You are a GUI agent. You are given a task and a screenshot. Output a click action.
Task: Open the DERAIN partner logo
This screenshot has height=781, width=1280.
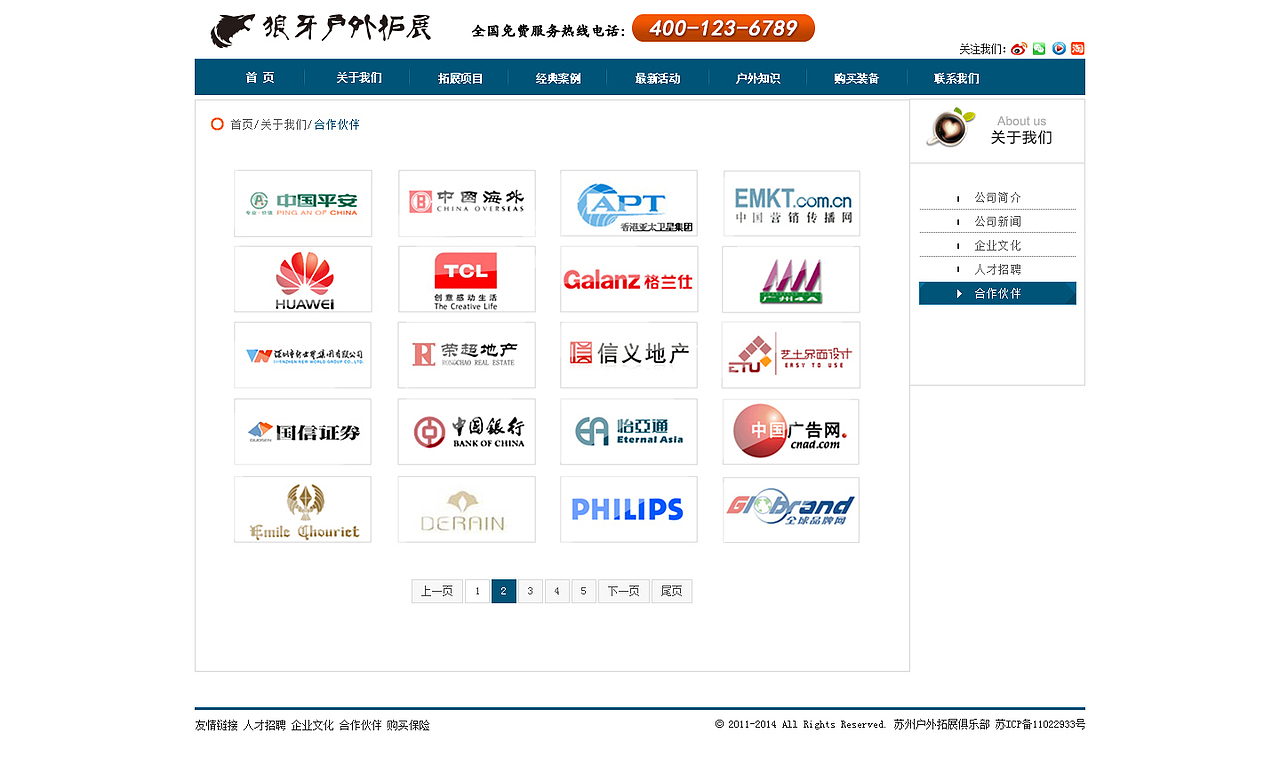click(467, 509)
